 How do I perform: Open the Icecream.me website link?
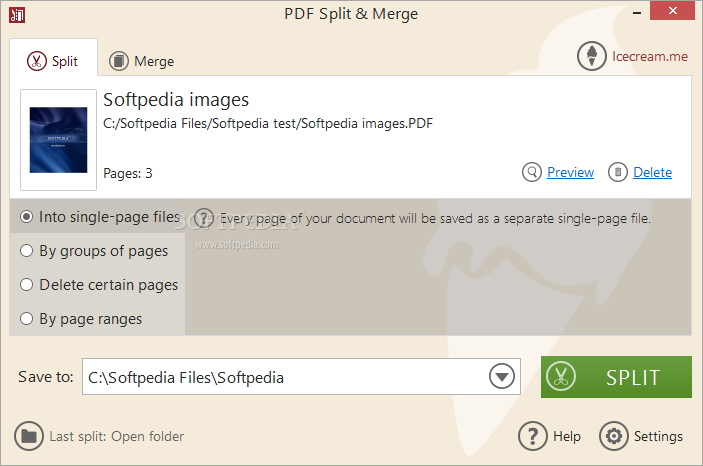tap(650, 57)
